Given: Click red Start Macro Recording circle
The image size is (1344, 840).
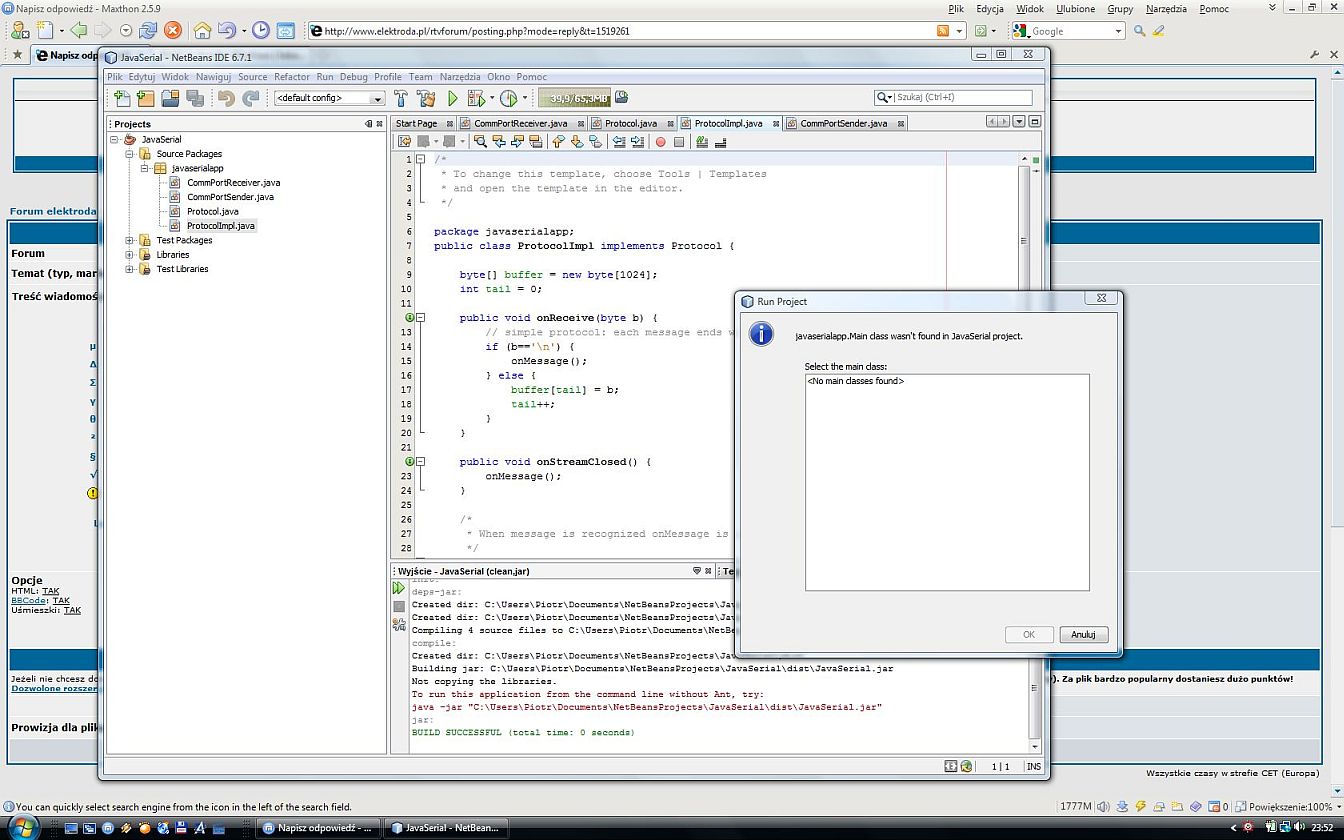Looking at the screenshot, I should [x=660, y=142].
